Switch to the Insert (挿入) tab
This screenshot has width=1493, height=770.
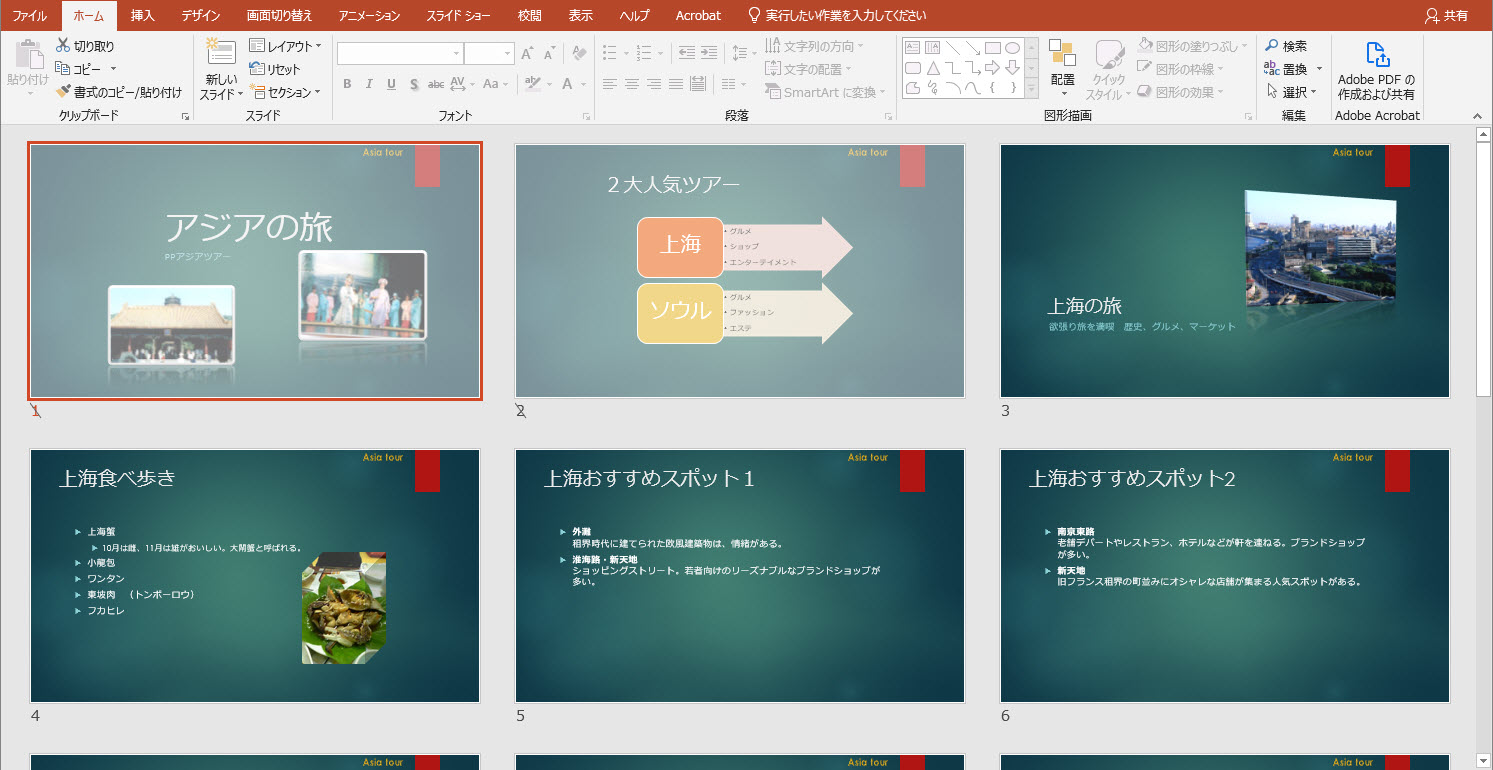click(x=143, y=15)
